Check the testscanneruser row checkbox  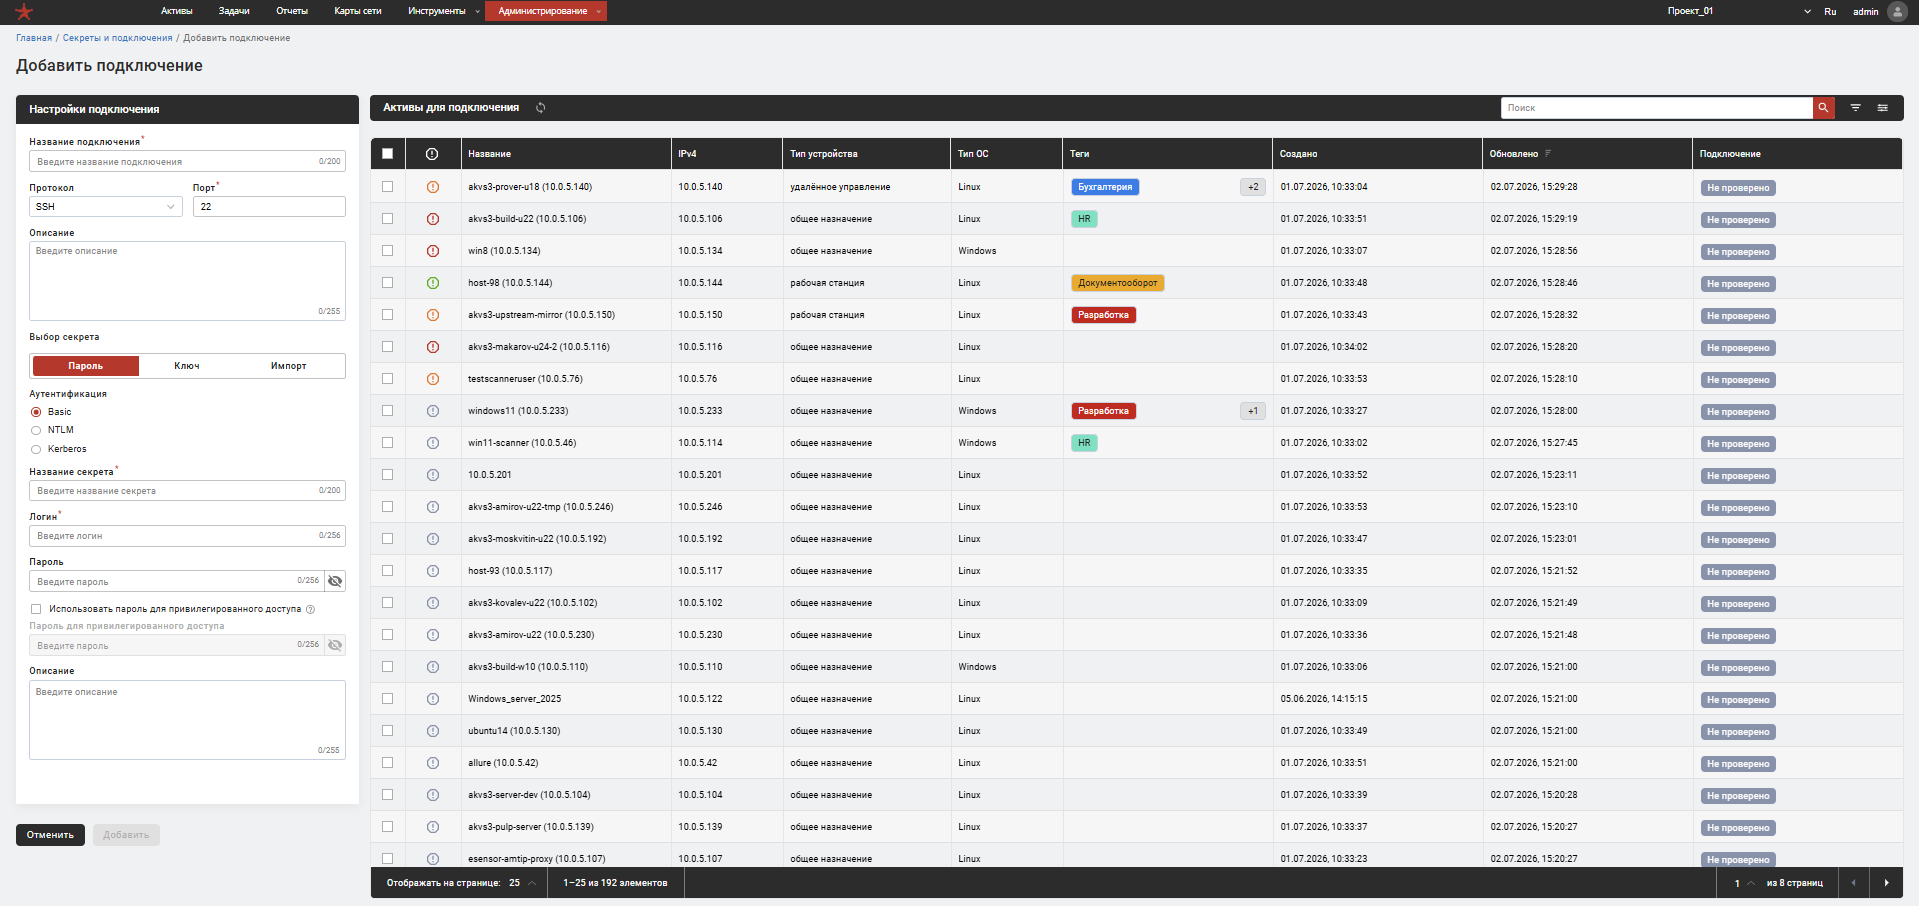click(387, 379)
